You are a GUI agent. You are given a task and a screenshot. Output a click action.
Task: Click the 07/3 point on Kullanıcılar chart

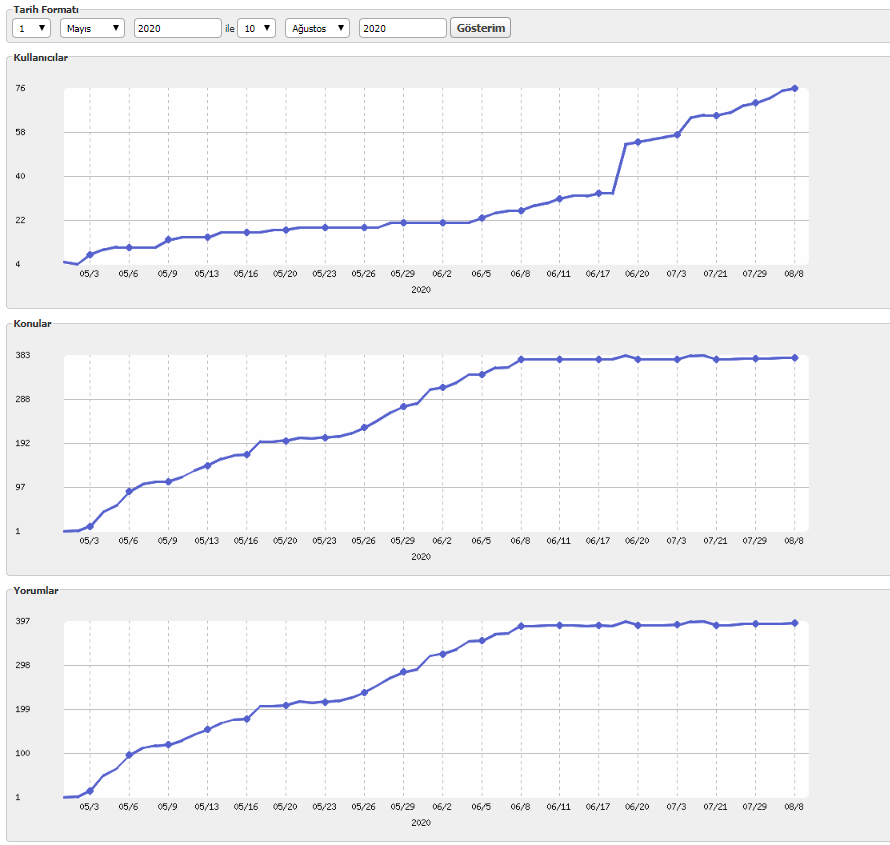point(677,134)
